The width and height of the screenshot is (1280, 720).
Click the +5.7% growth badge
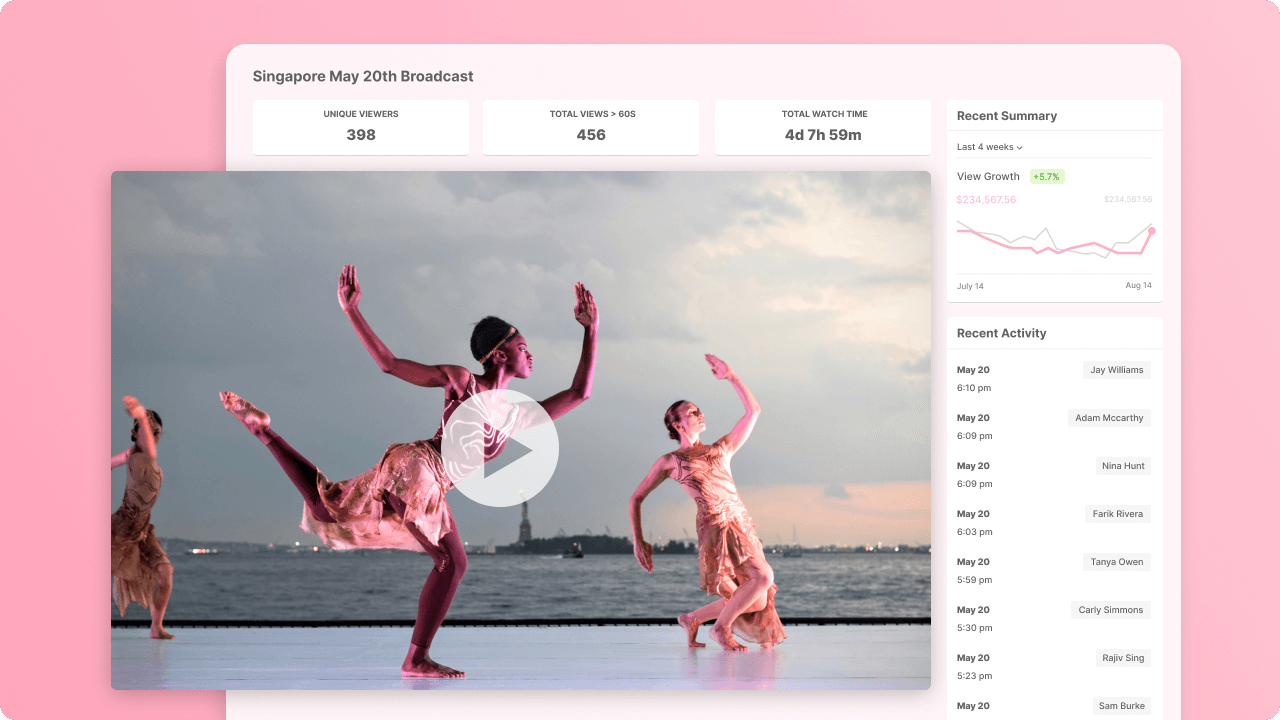click(1047, 177)
